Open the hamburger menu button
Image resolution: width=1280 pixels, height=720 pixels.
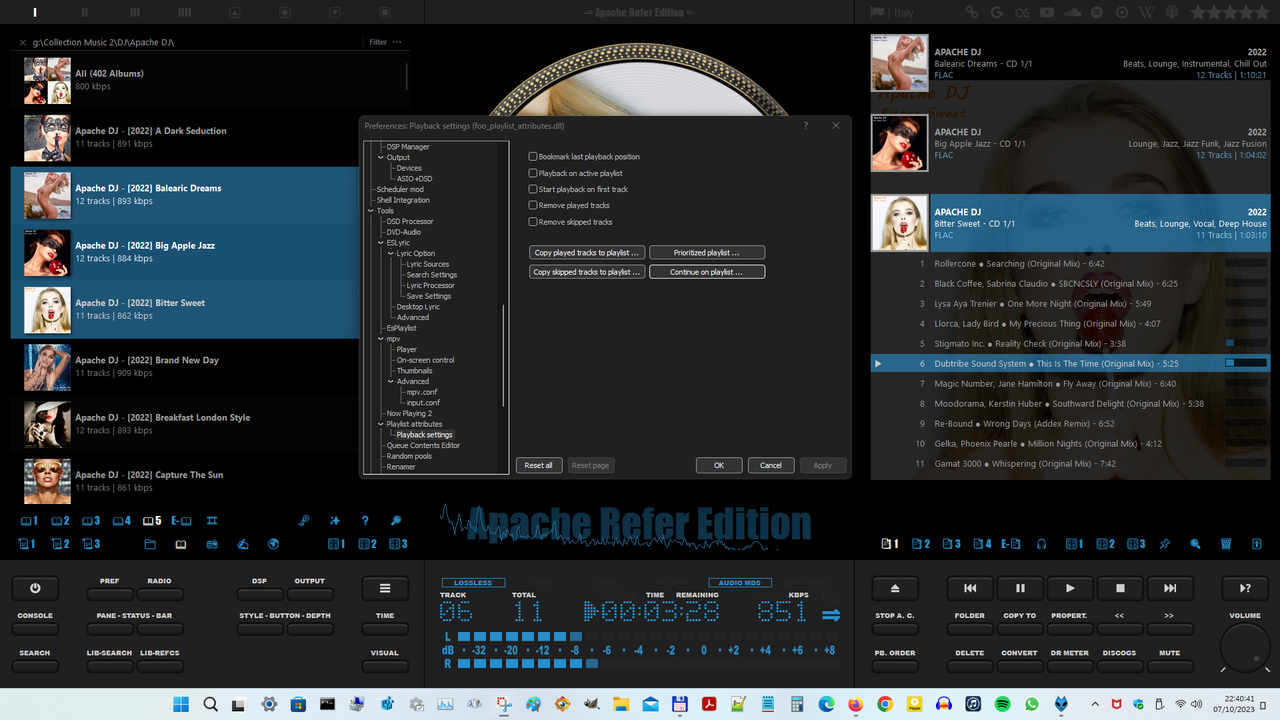pos(384,587)
